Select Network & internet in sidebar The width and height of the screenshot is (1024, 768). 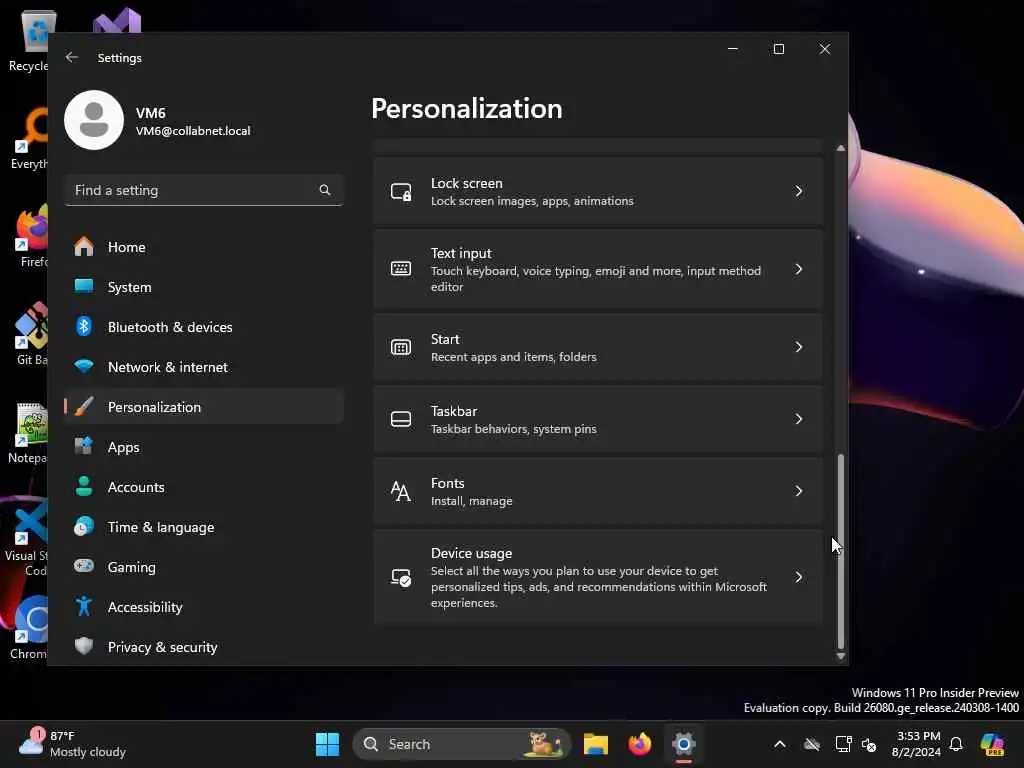pyautogui.click(x=204, y=367)
